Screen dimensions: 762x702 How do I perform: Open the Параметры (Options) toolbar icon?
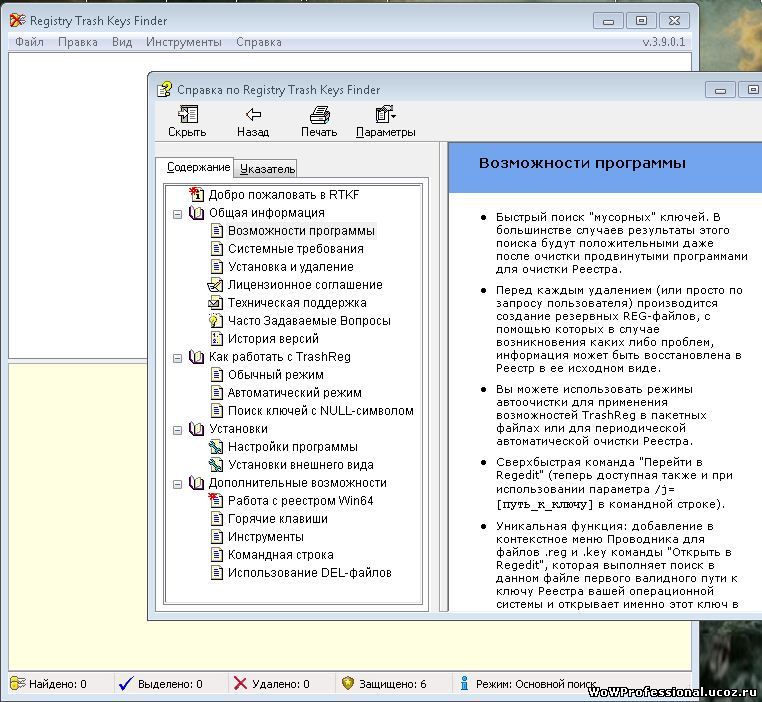tap(386, 115)
